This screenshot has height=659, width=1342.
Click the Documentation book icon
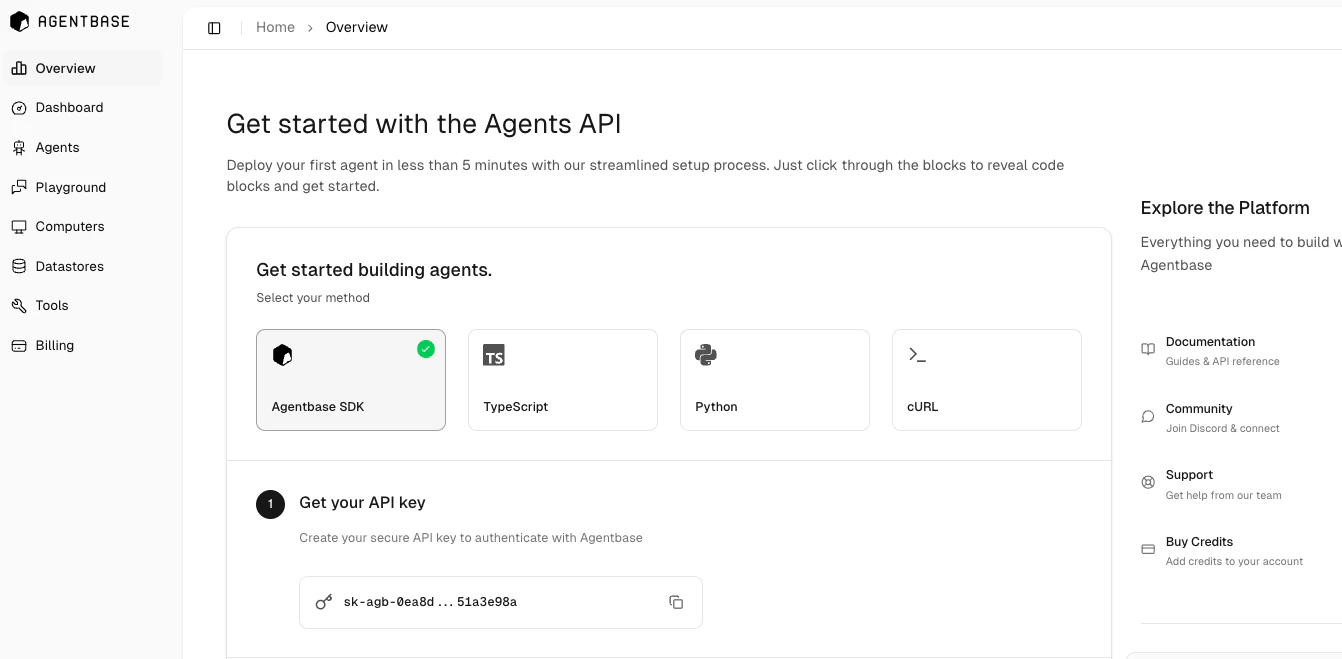(1148, 350)
